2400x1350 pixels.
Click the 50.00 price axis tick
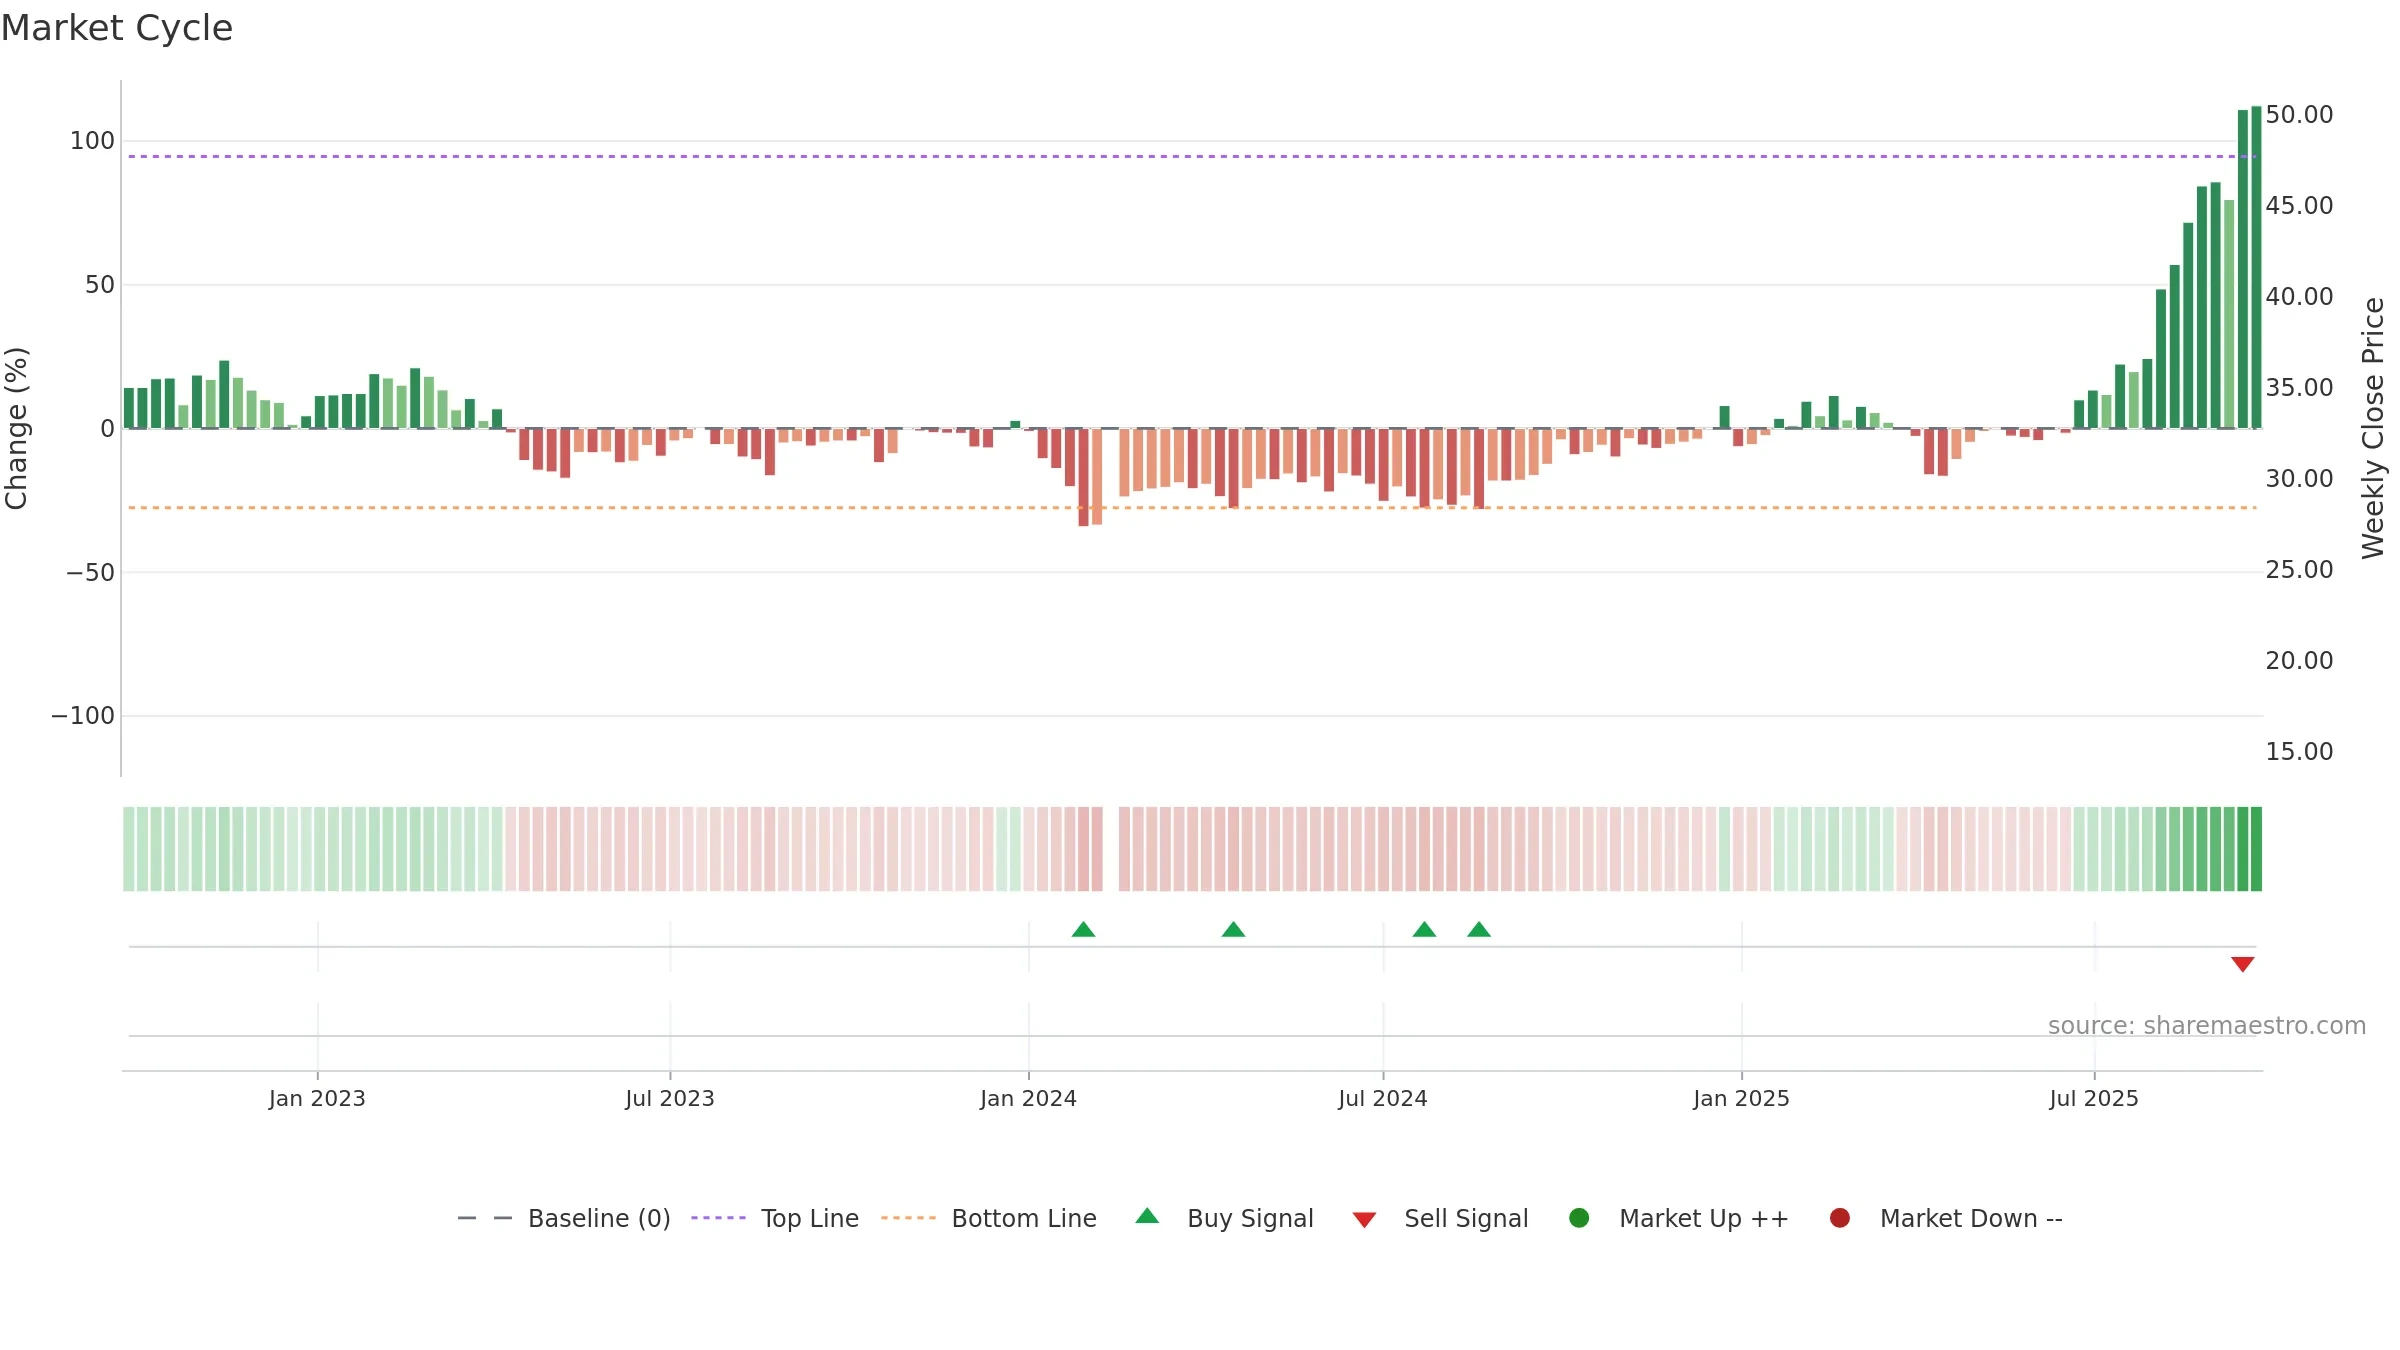pyautogui.click(x=2299, y=115)
